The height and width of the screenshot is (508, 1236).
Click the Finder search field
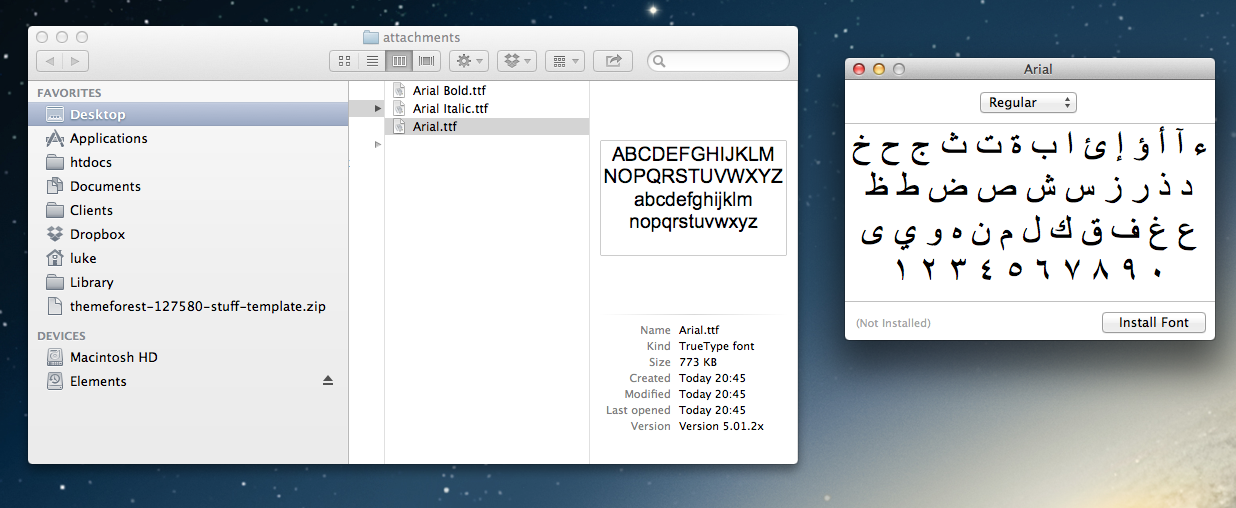718,61
